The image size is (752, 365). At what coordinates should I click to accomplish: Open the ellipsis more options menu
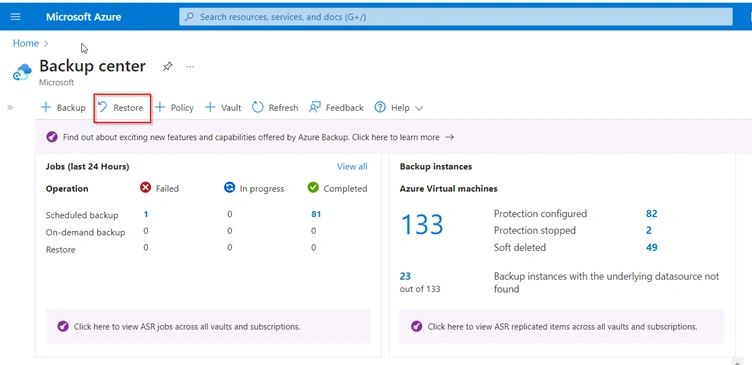click(190, 67)
